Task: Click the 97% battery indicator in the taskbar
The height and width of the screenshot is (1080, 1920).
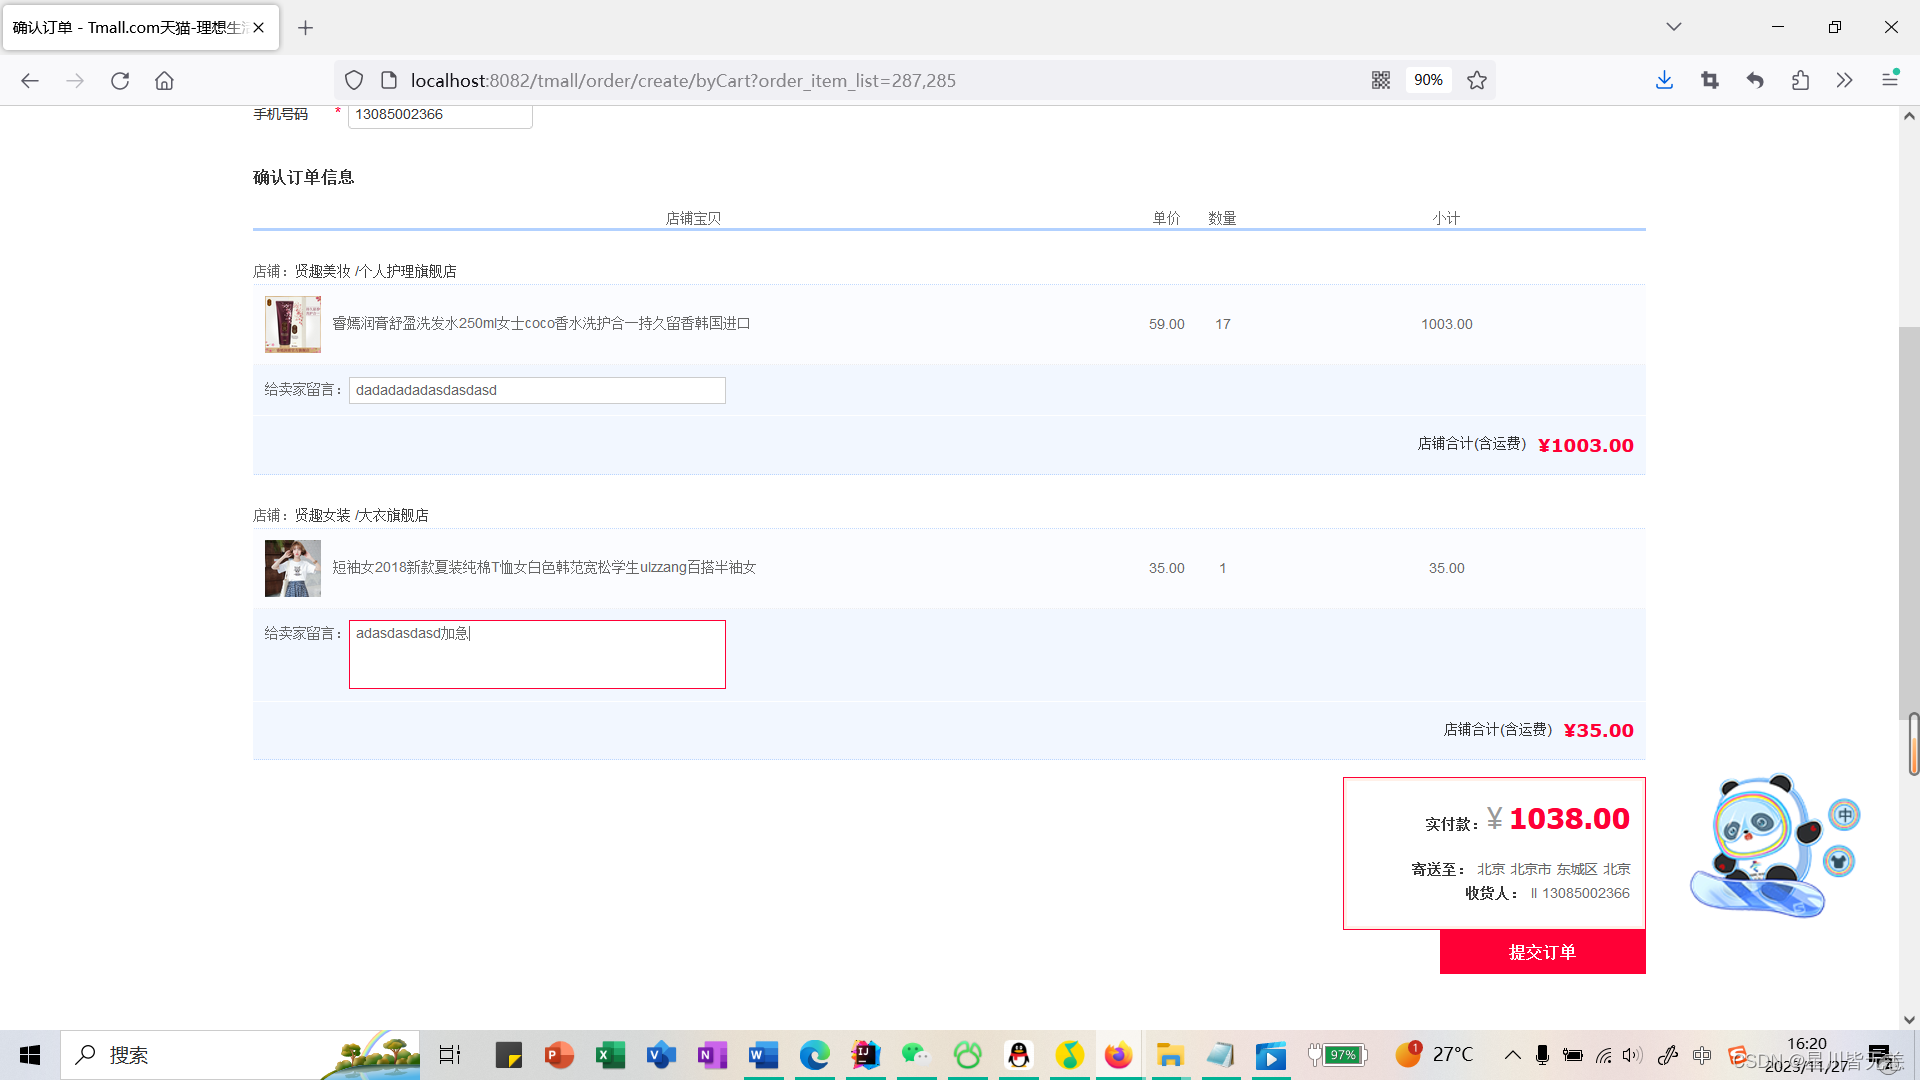Action: [1338, 1055]
